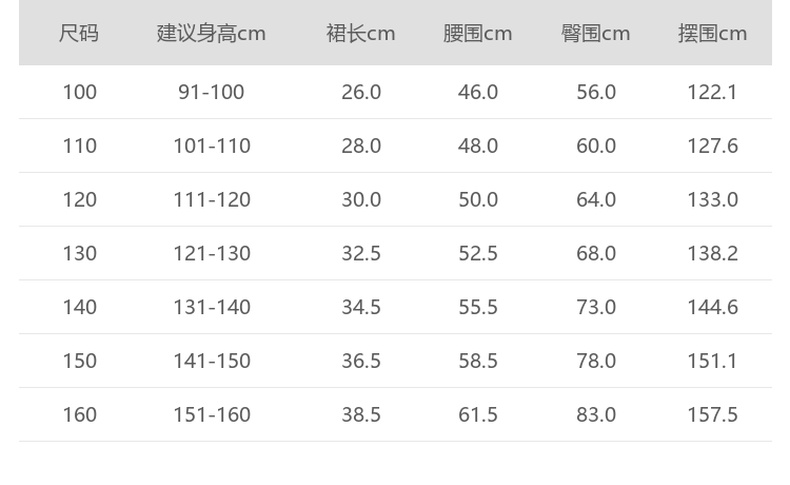Select size 110 in the 尺码 column

79,146
